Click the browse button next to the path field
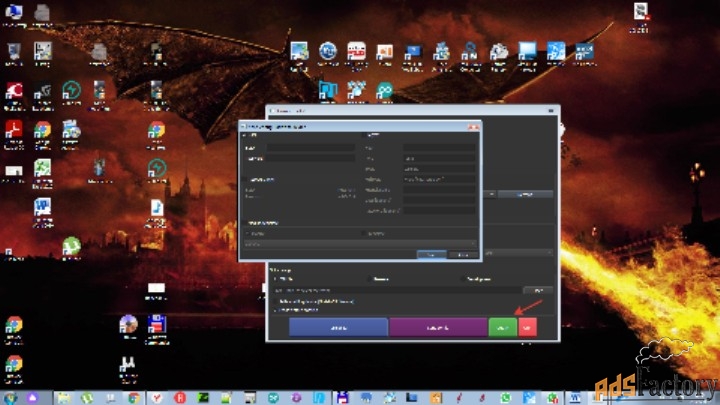The width and height of the screenshot is (720, 405). pos(538,290)
